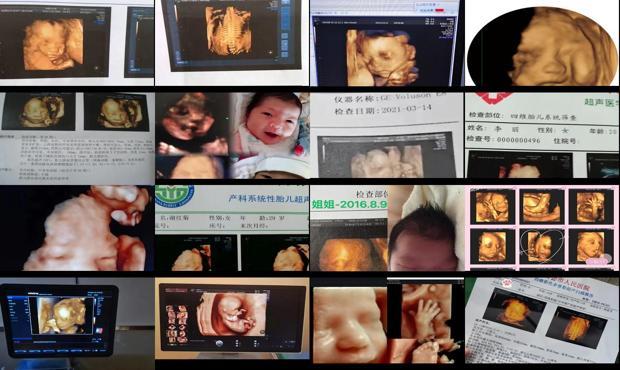Open the newborn head with dark hair photo
Image resolution: width=620 pixels, height=370 pixels.
click(426, 228)
